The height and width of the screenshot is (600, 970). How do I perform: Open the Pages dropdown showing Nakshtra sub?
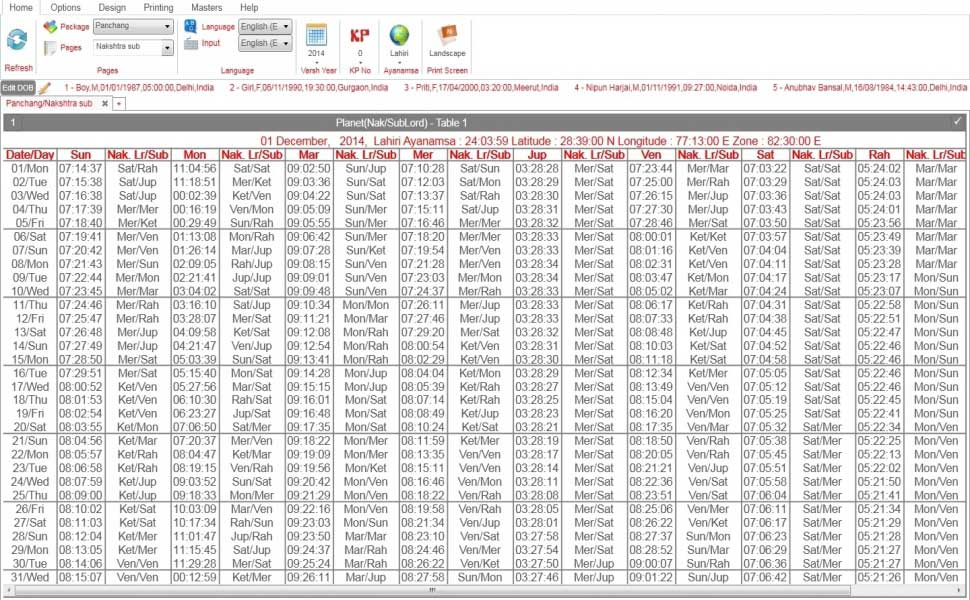tap(133, 47)
